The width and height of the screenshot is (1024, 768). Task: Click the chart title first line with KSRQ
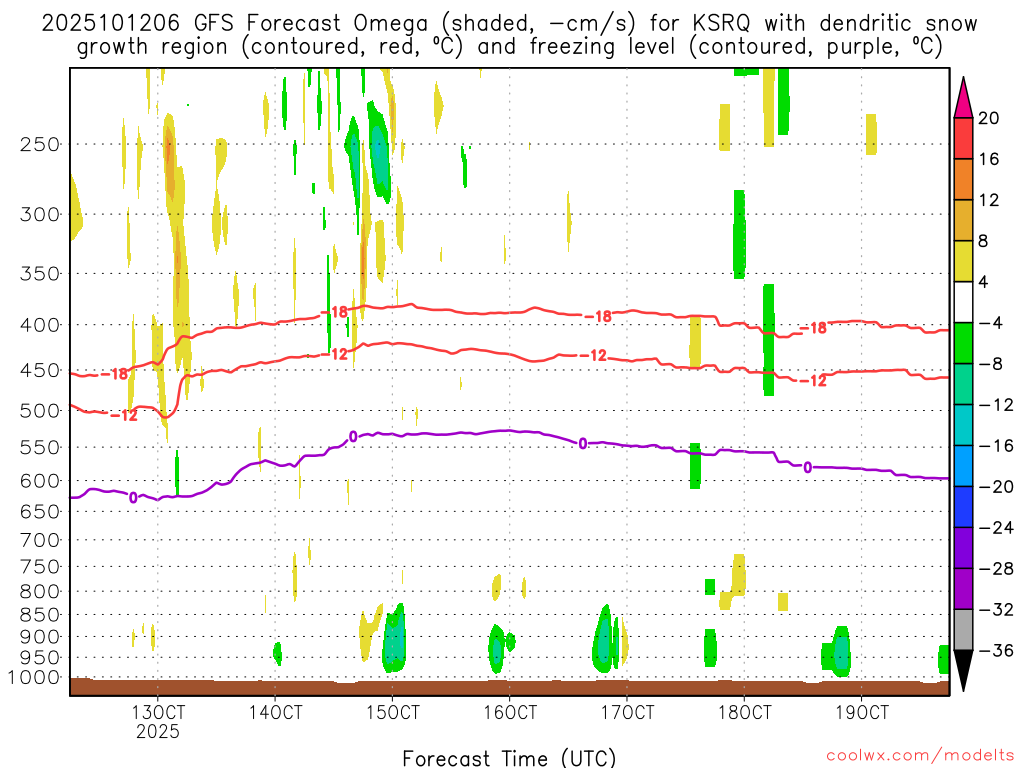click(x=509, y=24)
